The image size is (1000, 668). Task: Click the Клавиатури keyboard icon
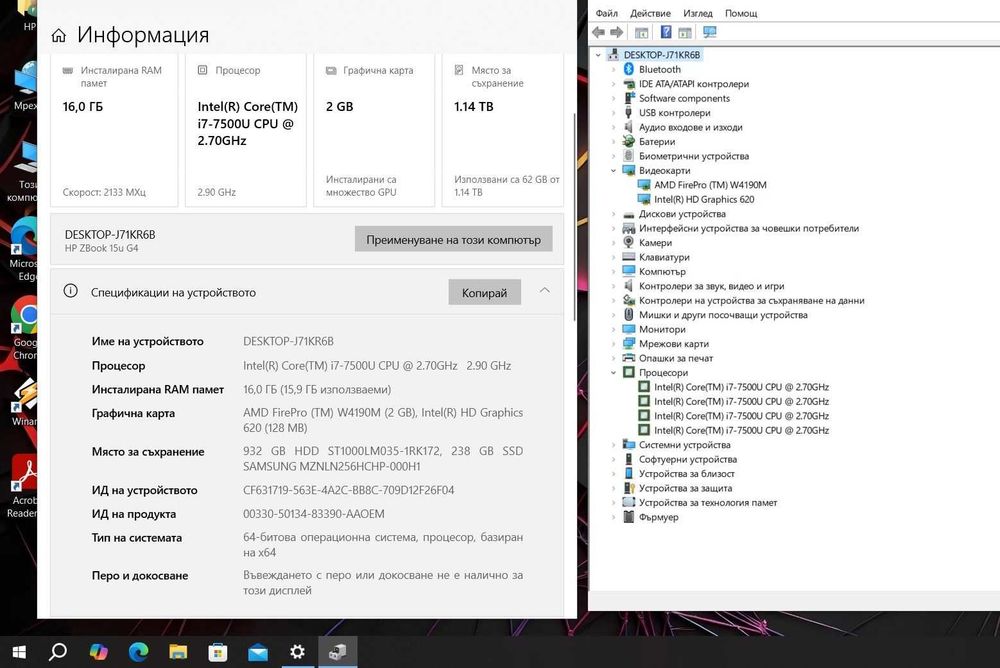pyautogui.click(x=628, y=256)
